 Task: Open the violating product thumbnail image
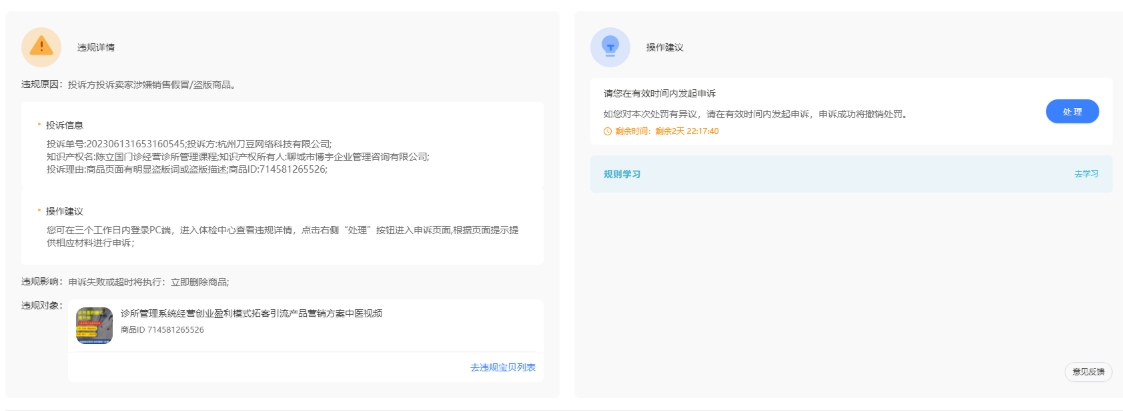click(94, 326)
